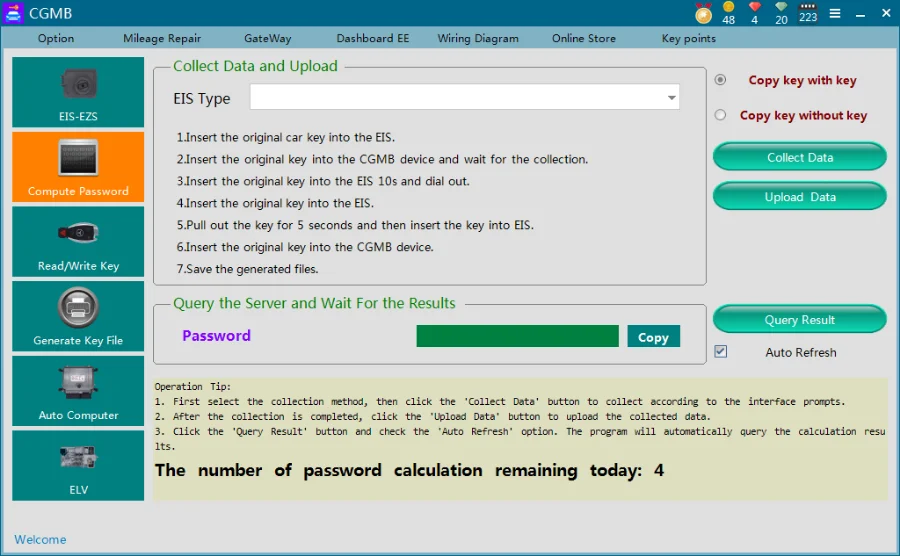Click the gold medal icon in title bar

click(x=704, y=13)
